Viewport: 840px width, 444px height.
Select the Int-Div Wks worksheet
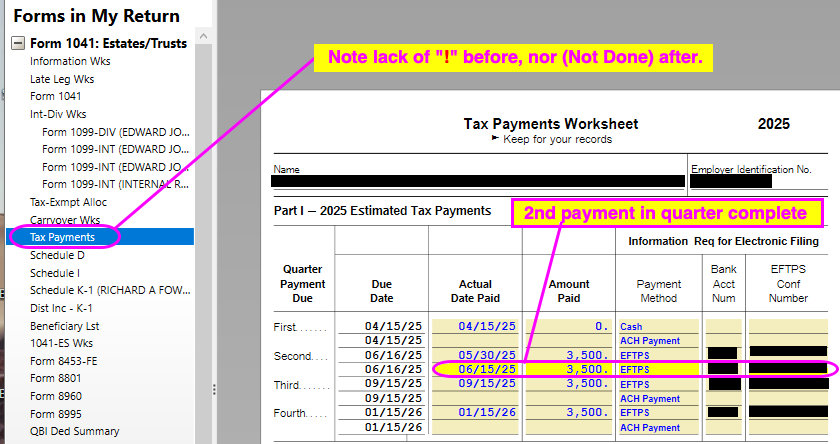59,115
